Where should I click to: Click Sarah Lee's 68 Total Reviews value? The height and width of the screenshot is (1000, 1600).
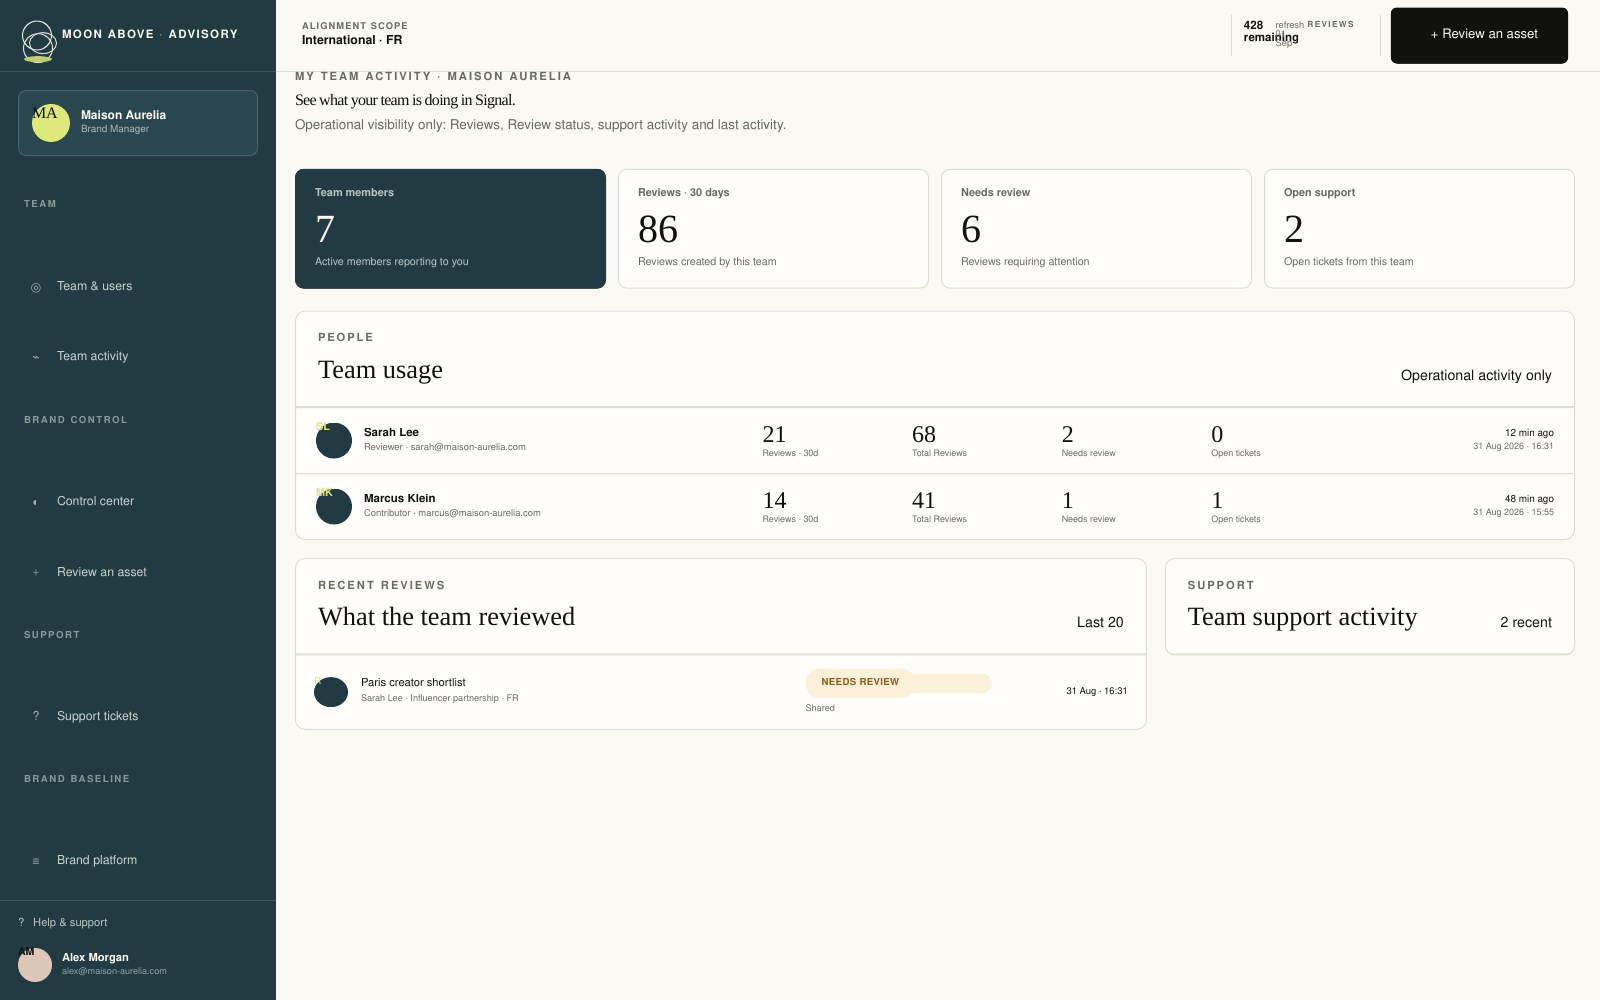[924, 434]
